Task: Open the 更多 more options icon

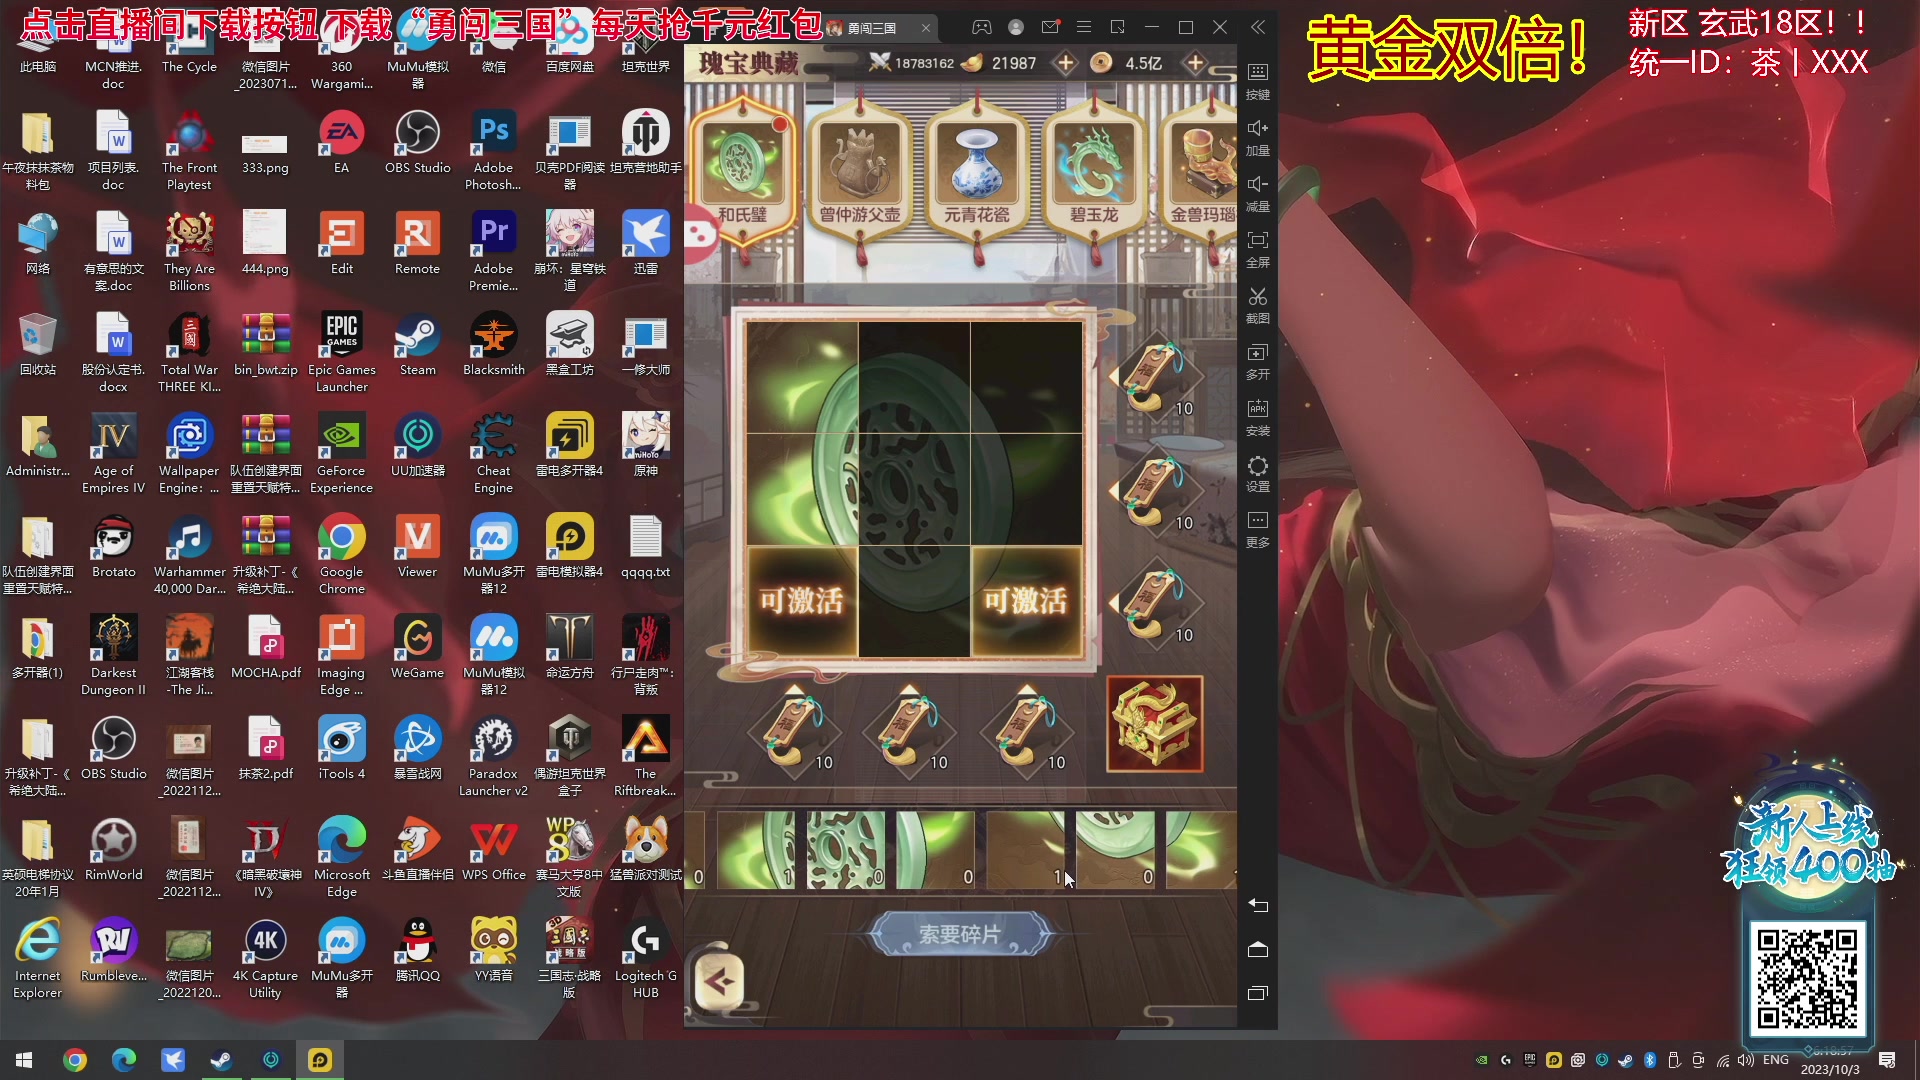Action: click(x=1258, y=529)
